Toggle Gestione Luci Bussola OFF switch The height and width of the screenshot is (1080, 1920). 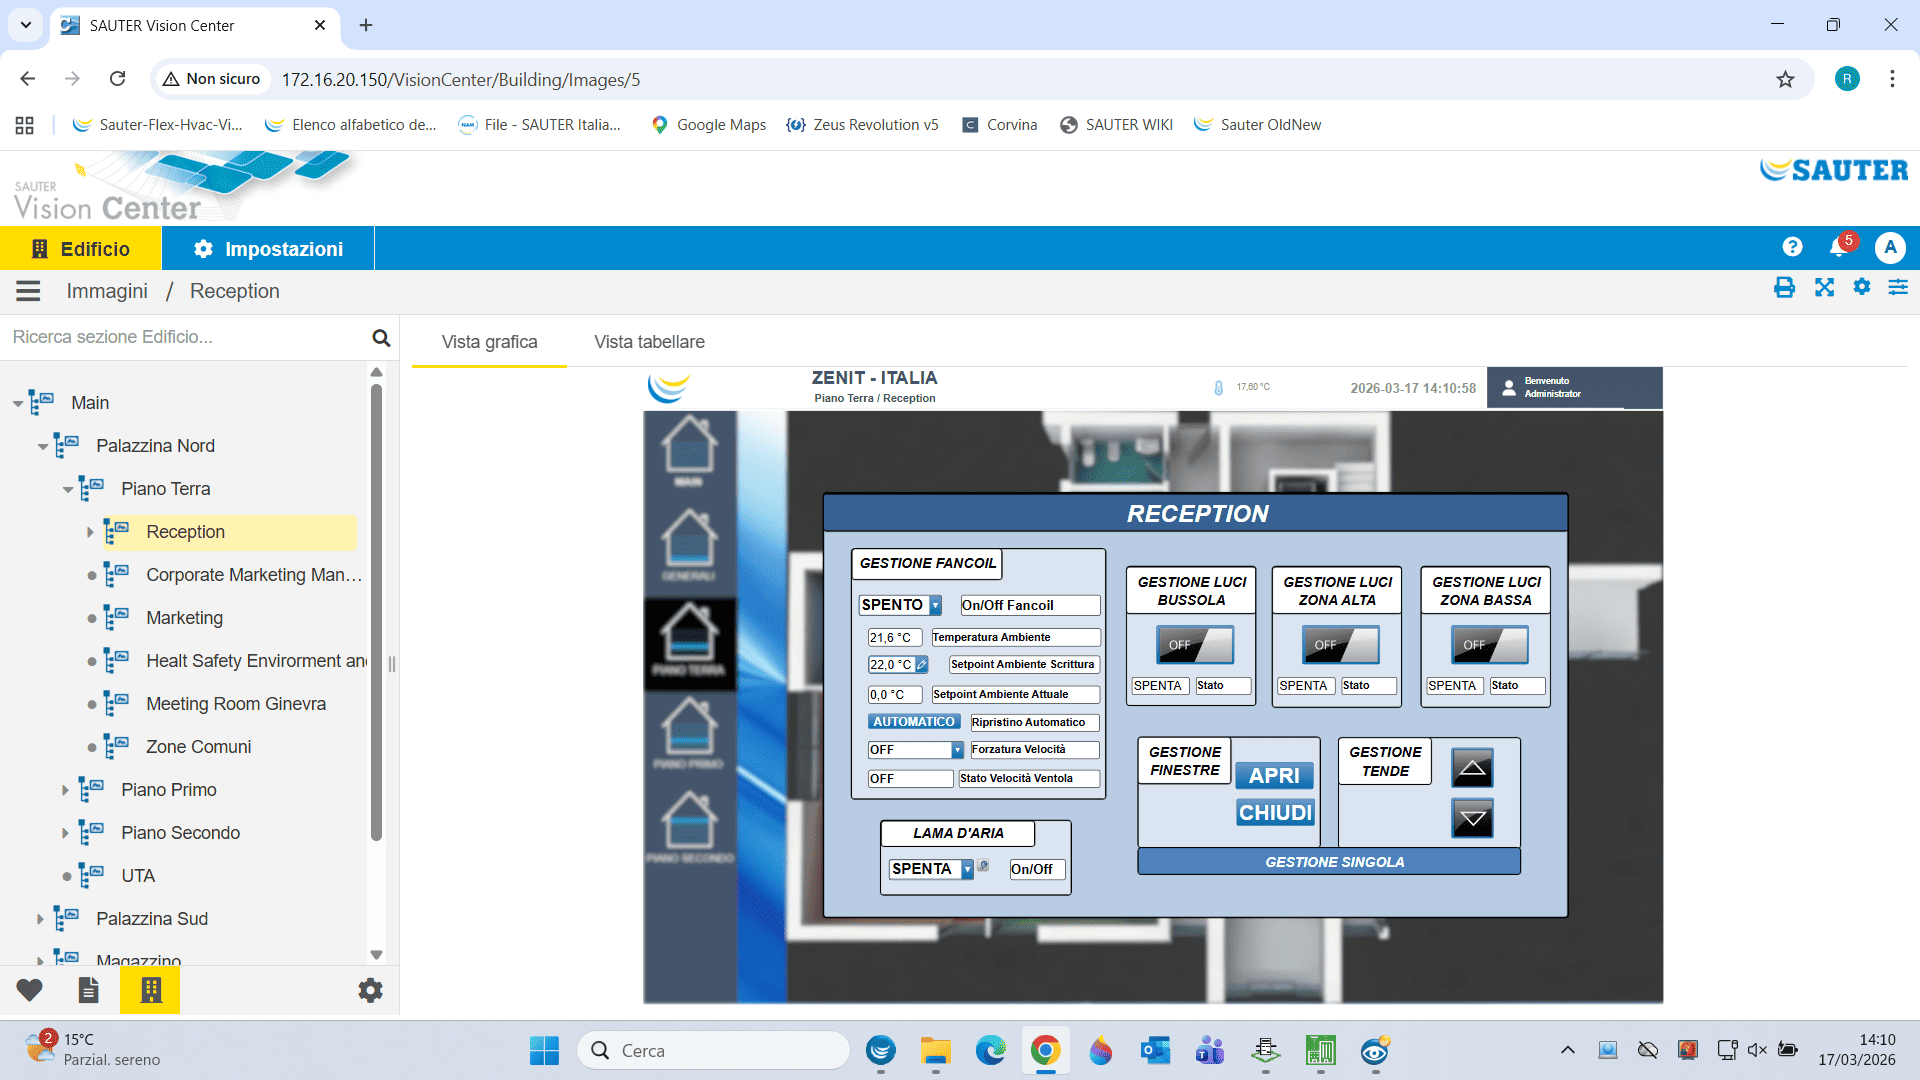click(1194, 645)
